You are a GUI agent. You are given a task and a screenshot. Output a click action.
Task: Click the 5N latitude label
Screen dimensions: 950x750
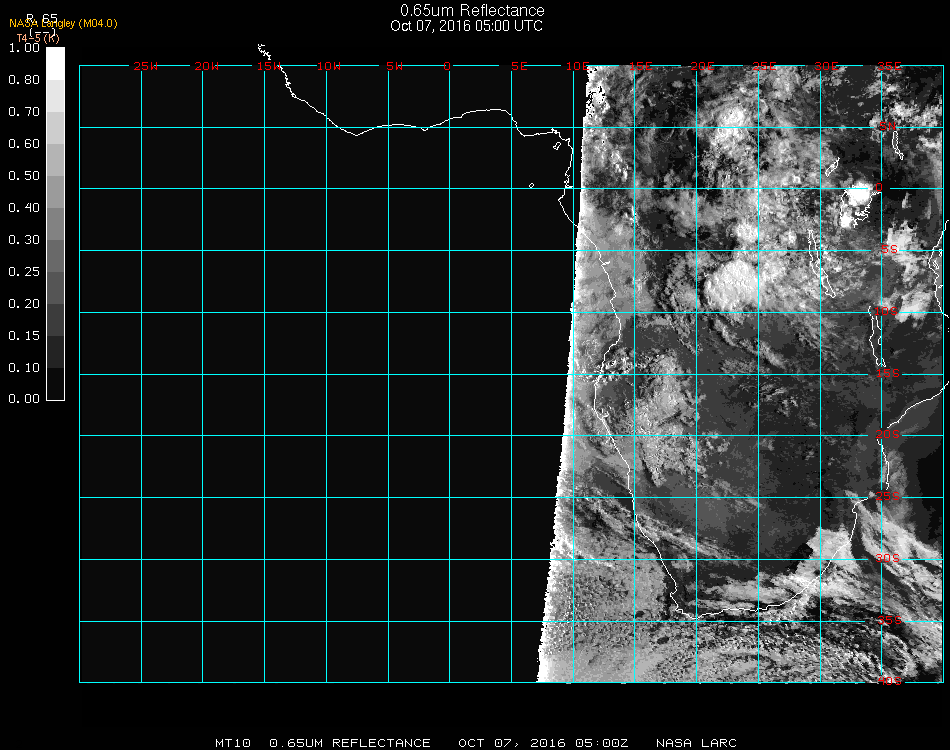tap(888, 126)
